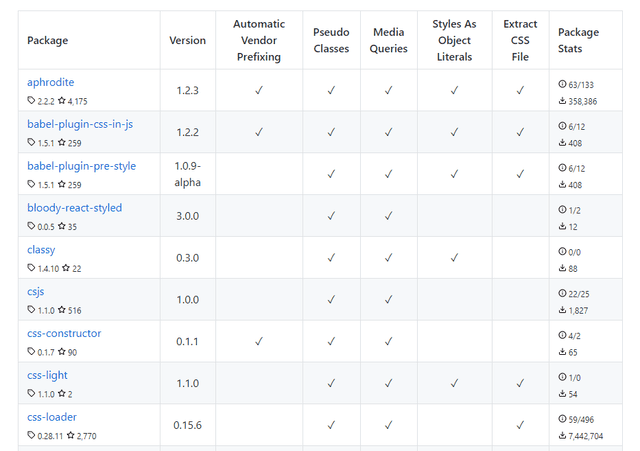Click the 7,442,704 downloads value
The width and height of the screenshot is (640, 451).
tap(586, 436)
